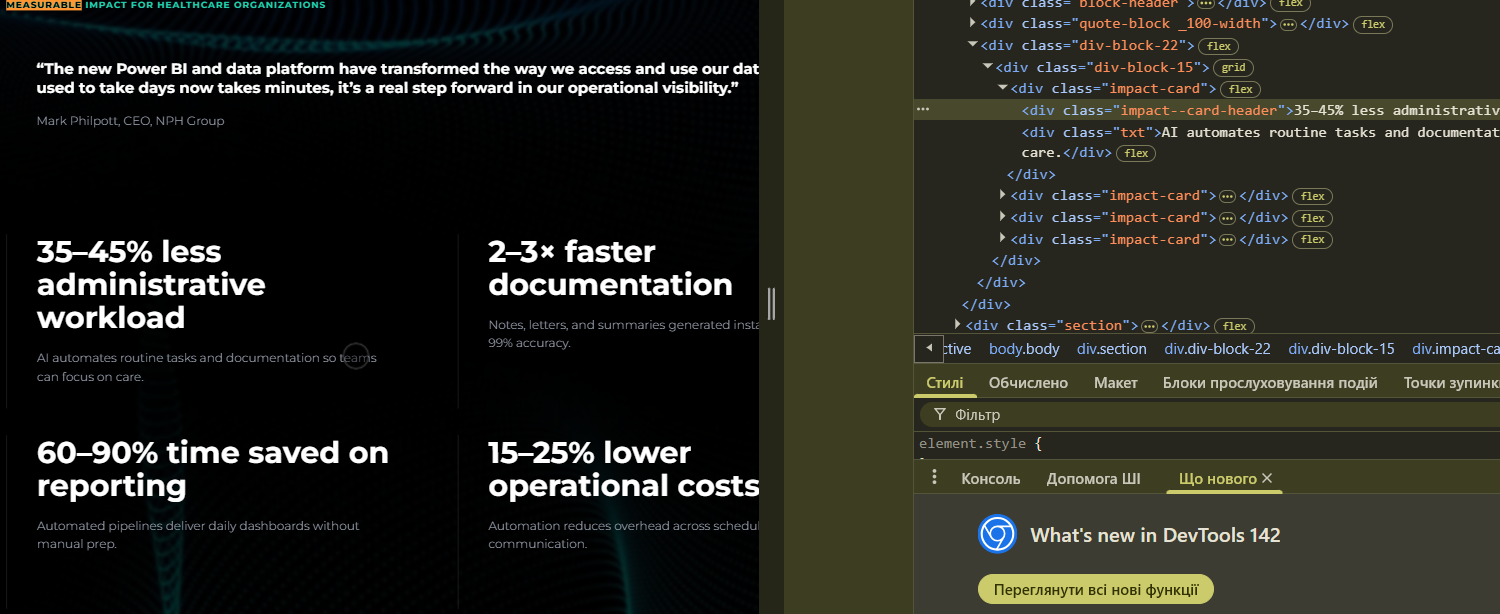Open the Блоки прослуховування подій tab
The height and width of the screenshot is (614, 1500).
tap(1270, 383)
